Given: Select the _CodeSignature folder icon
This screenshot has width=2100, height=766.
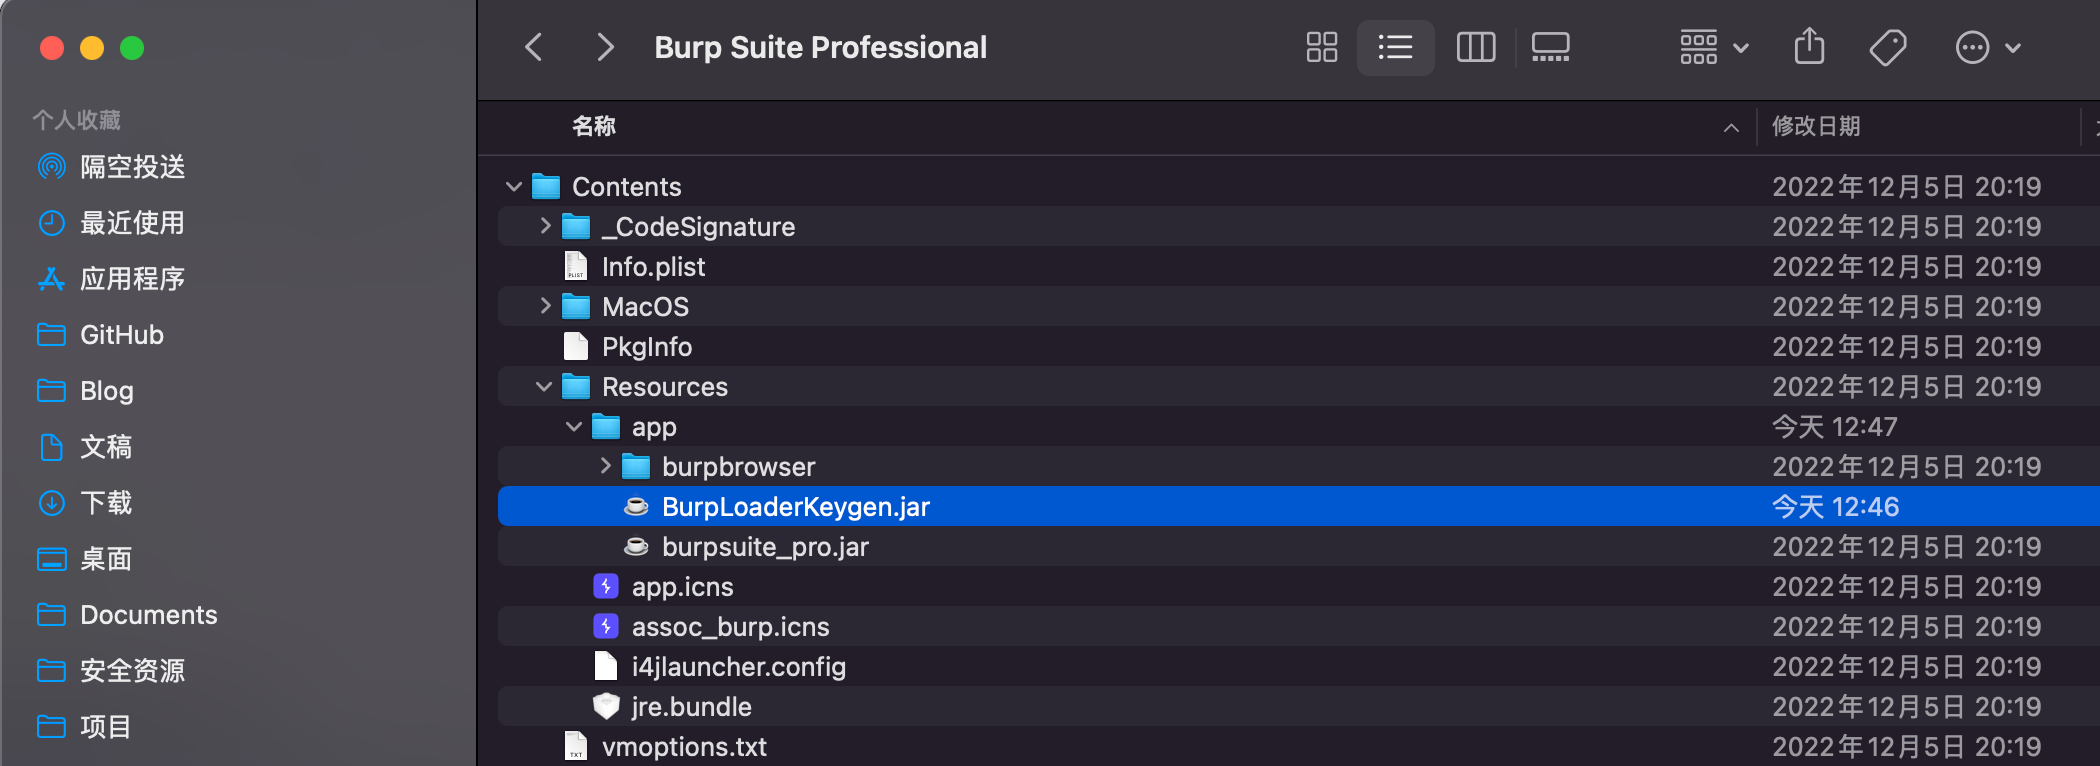Looking at the screenshot, I should pos(576,227).
